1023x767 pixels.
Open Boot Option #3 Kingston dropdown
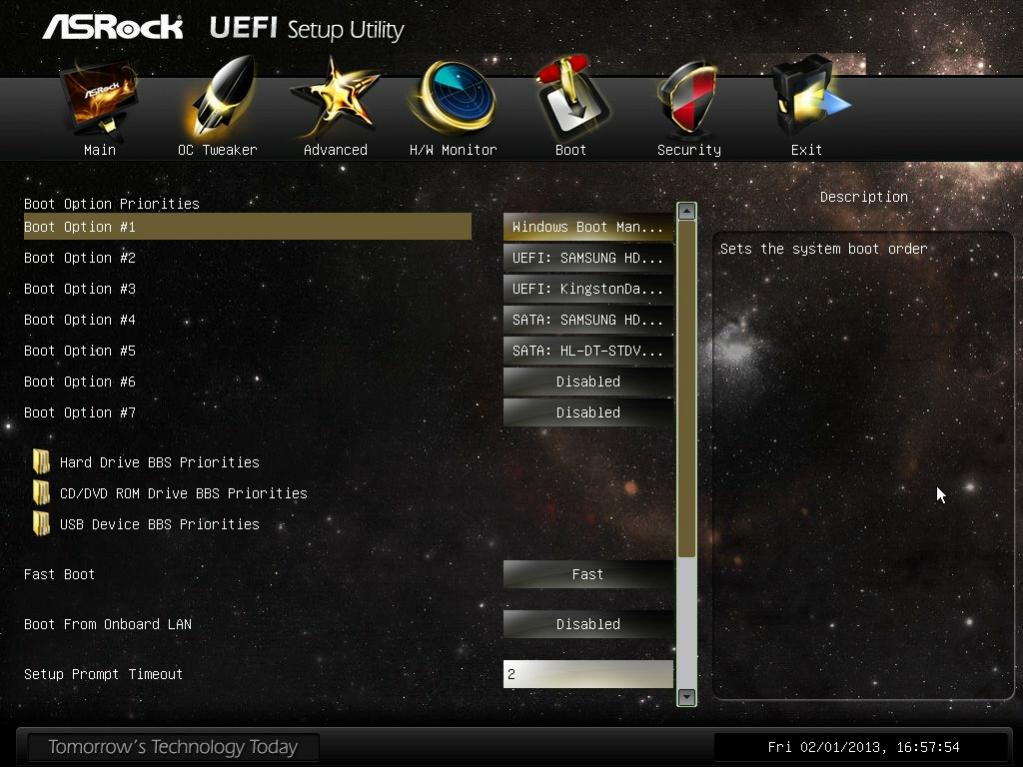click(588, 289)
